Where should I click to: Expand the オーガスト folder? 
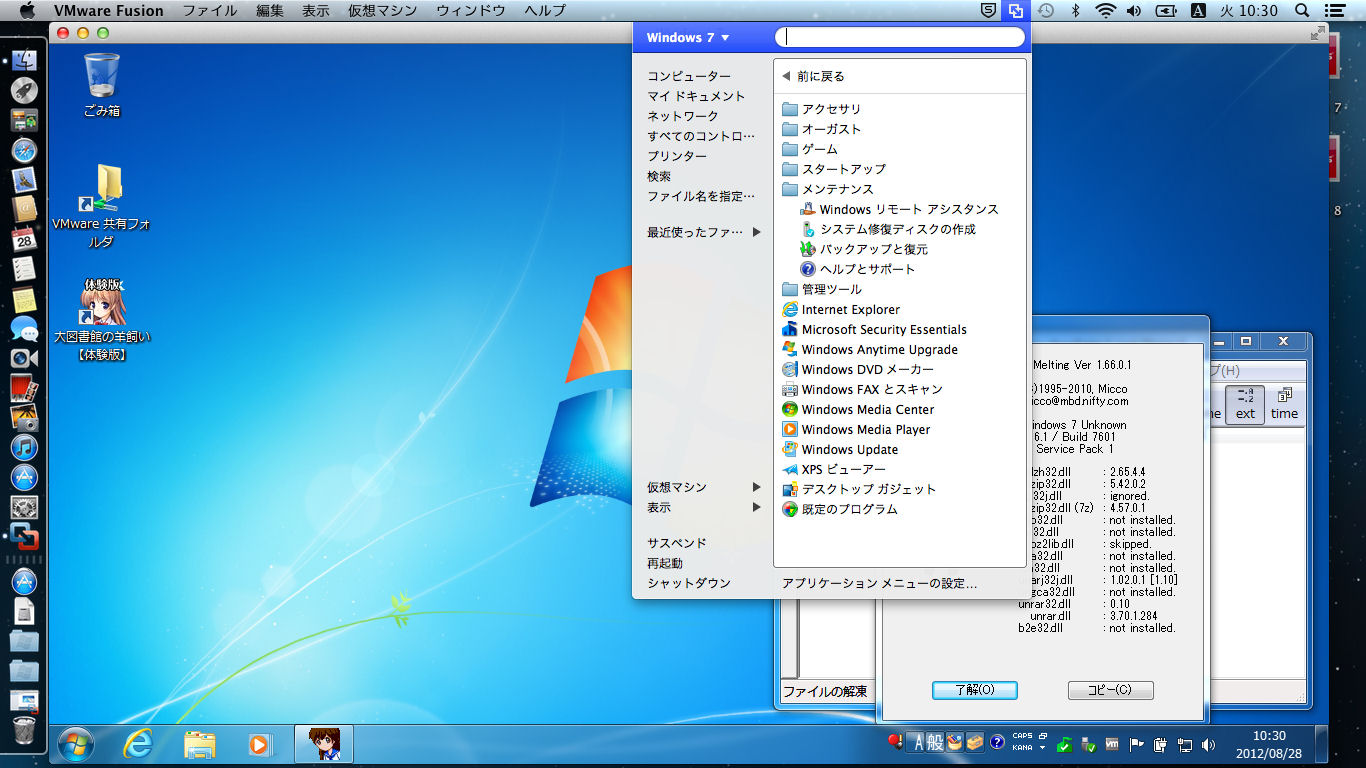(x=821, y=129)
